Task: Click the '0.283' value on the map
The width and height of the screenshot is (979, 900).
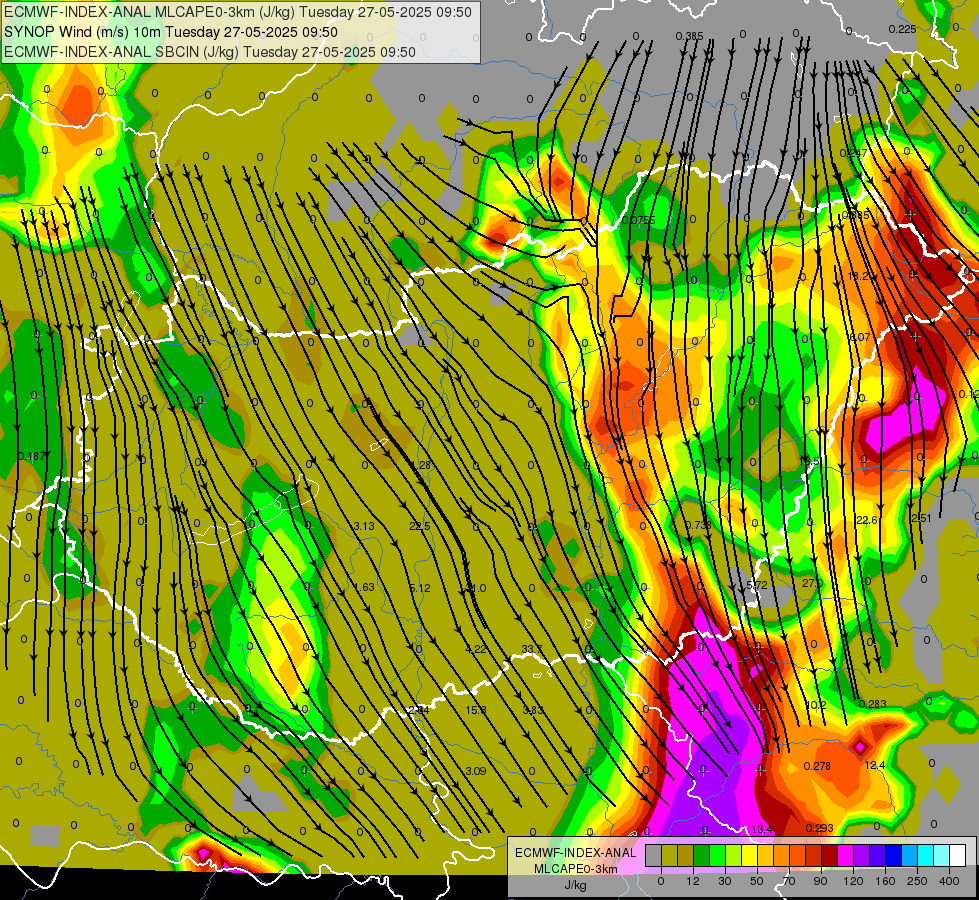Action: point(872,704)
